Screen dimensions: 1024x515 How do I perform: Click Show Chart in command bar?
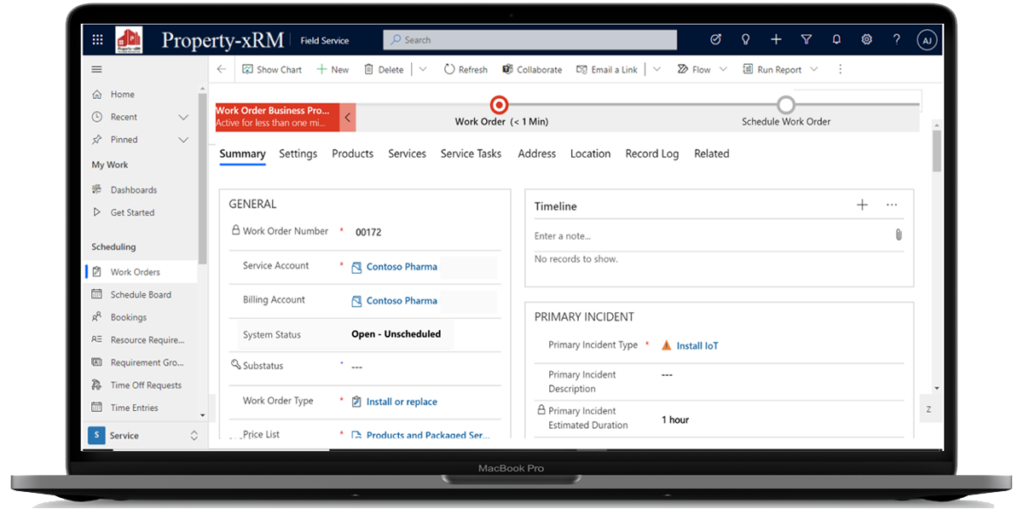pyautogui.click(x=272, y=69)
